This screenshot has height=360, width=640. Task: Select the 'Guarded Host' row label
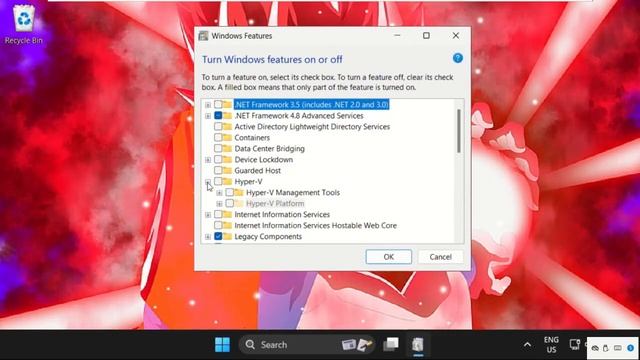click(x=257, y=170)
